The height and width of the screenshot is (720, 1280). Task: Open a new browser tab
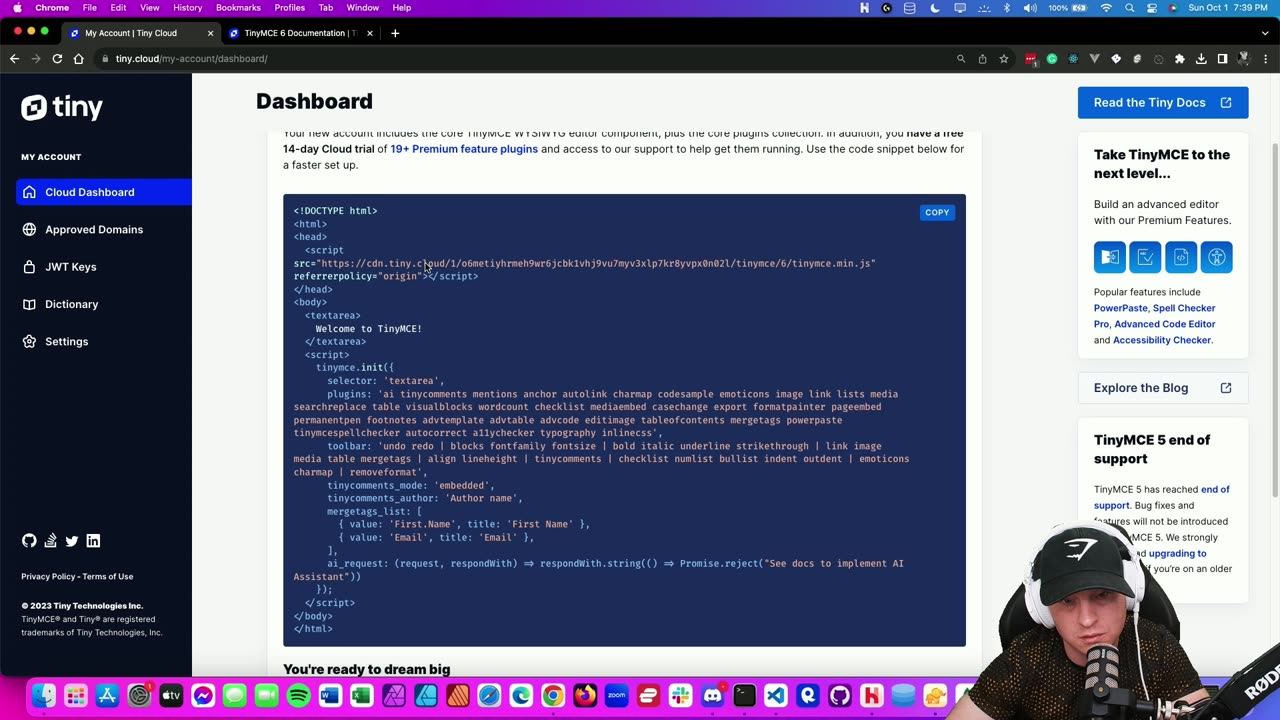pos(395,33)
